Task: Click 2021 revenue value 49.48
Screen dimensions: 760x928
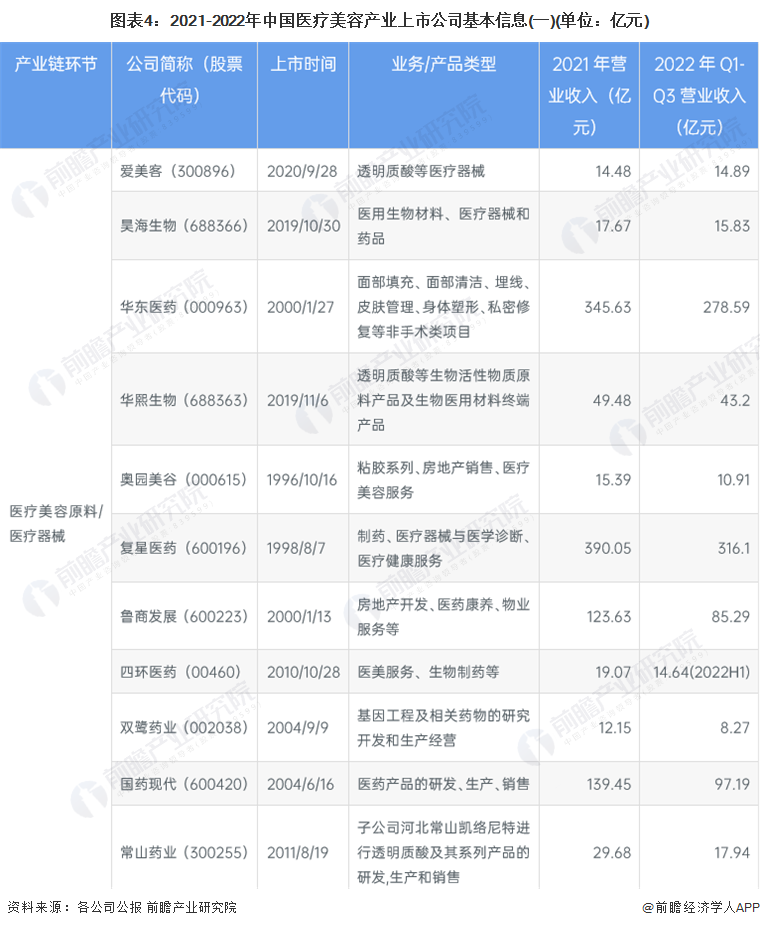Action: pos(612,400)
